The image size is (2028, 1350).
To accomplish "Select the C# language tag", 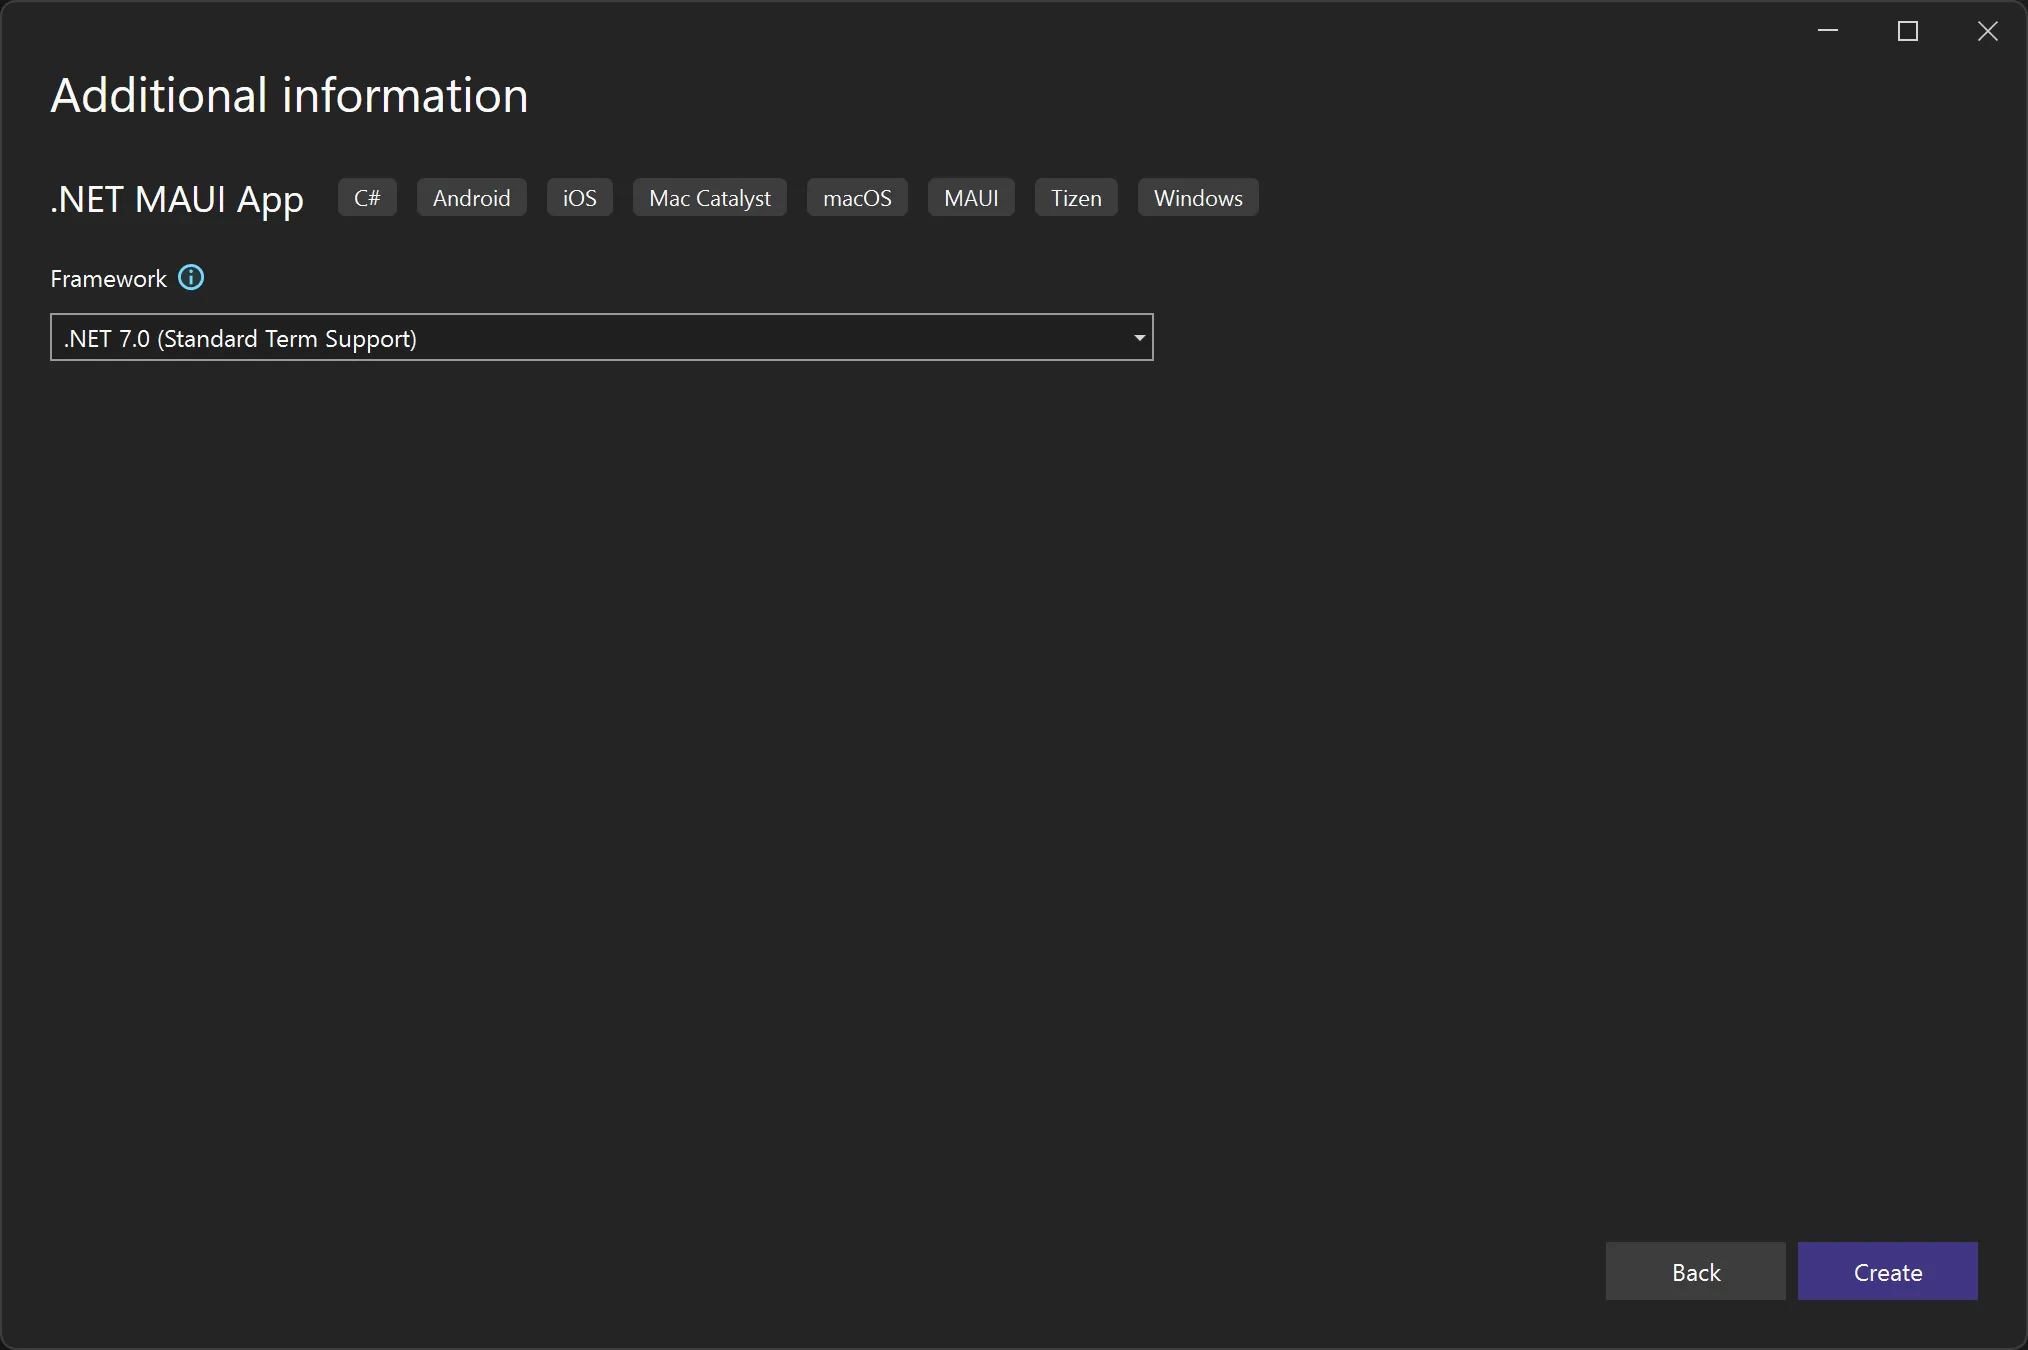I will click(x=366, y=197).
